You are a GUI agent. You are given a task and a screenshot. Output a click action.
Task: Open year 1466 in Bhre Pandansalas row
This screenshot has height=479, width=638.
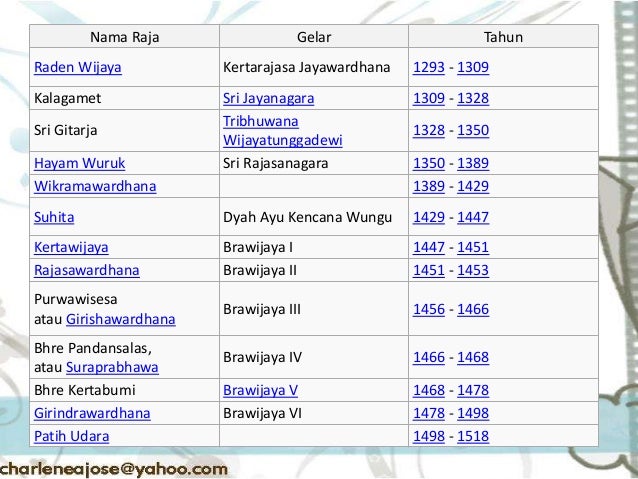click(x=429, y=357)
